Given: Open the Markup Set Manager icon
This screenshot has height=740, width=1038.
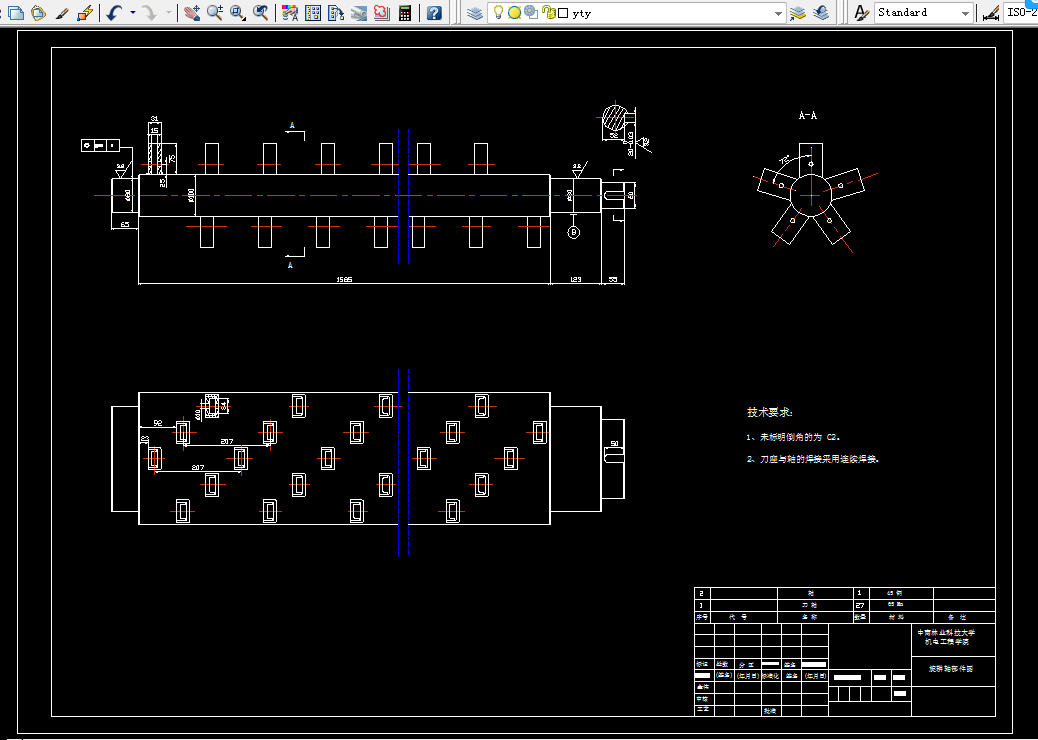Looking at the screenshot, I should click(x=382, y=12).
